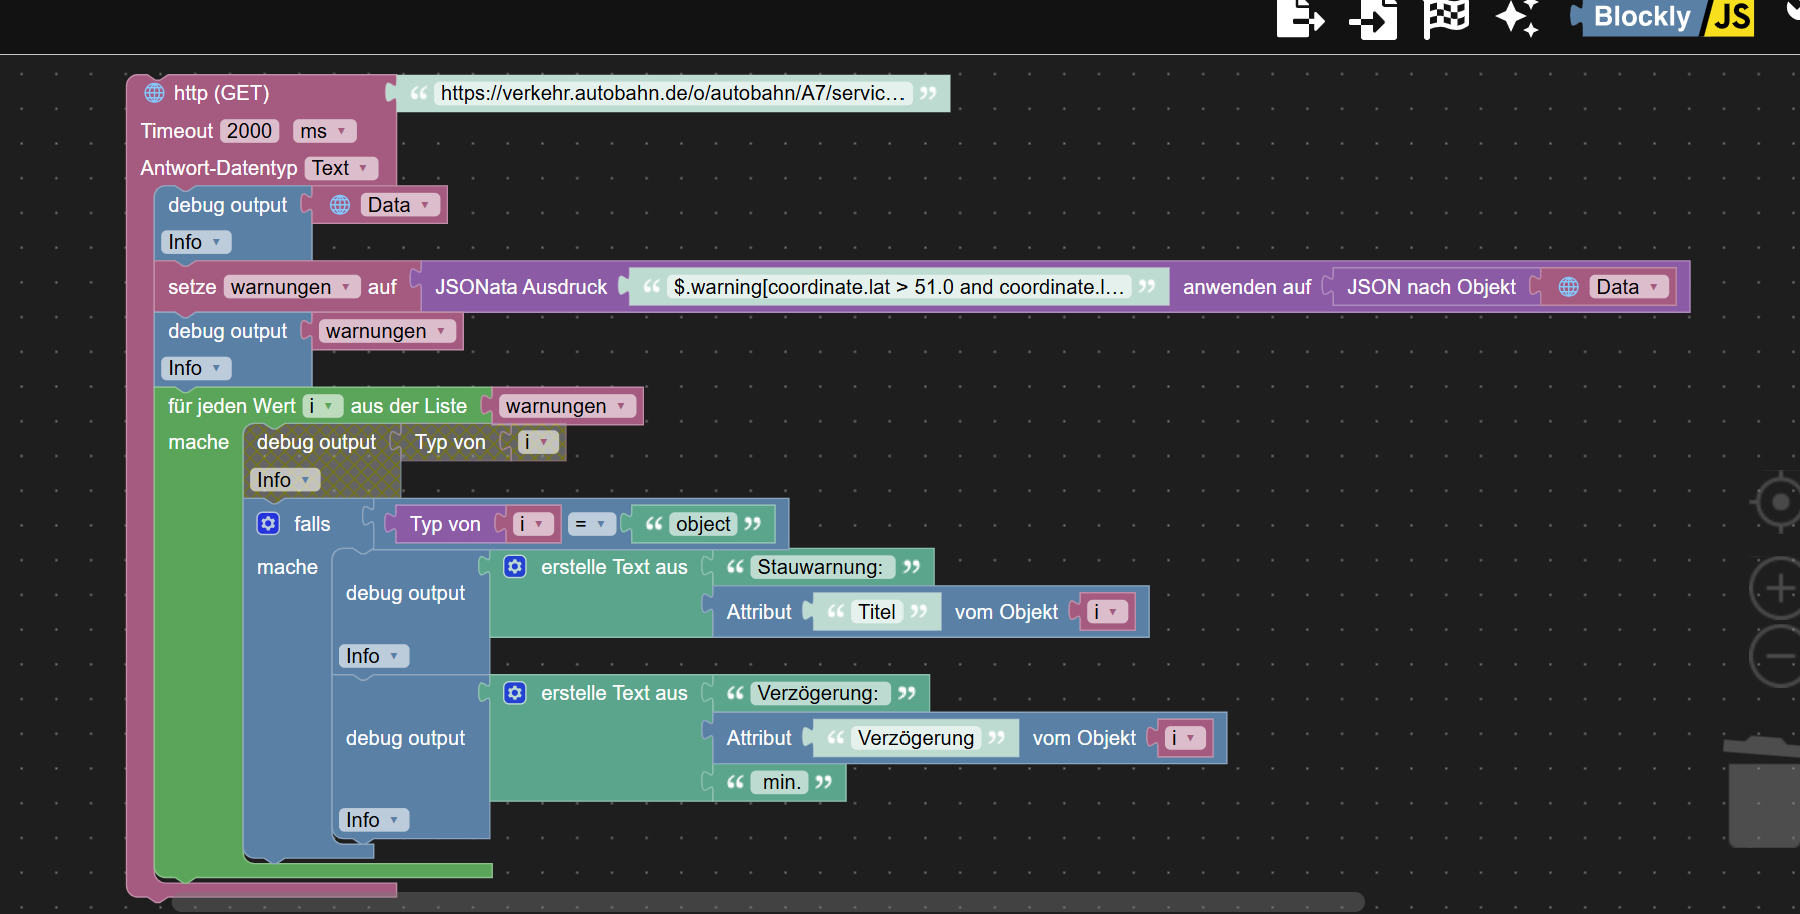Open i dropdown in falls Typ von condition
The height and width of the screenshot is (914, 1800).
(x=533, y=524)
